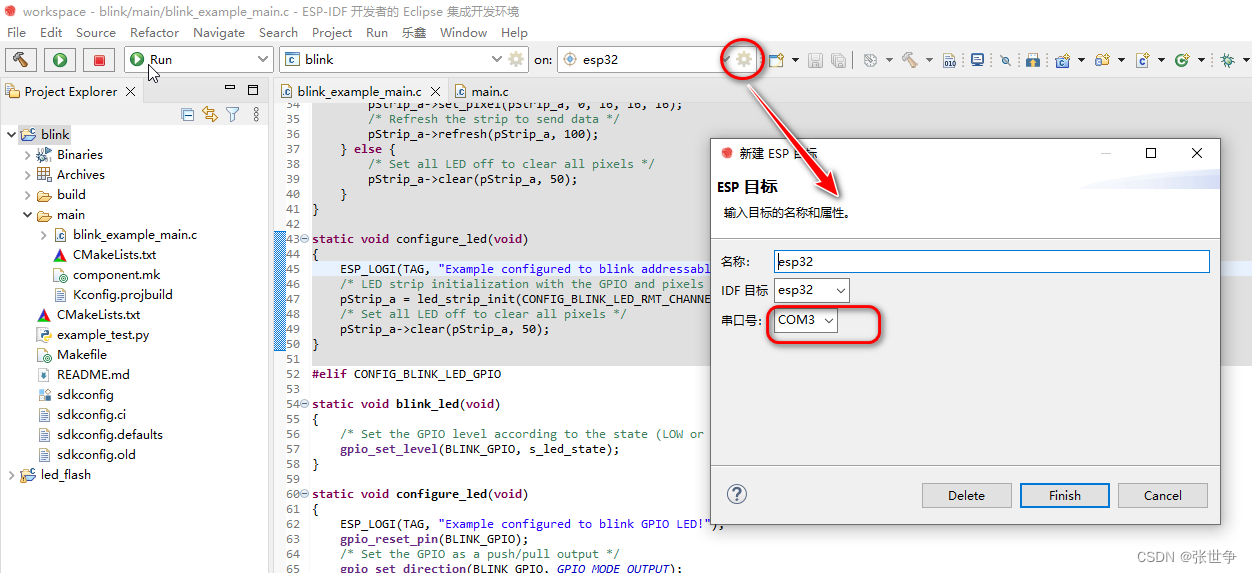Click the New wizard toolbar icon

(x=776, y=60)
